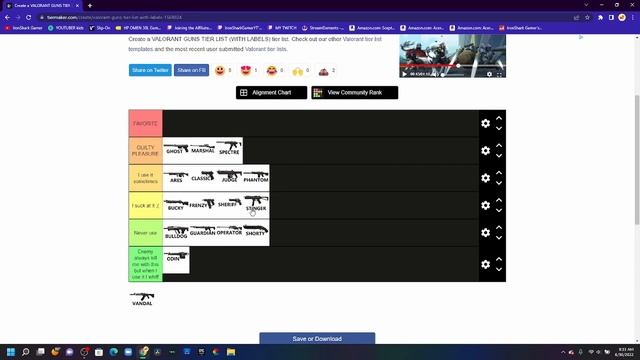Viewport: 640px width, 360px height.
Task: Open File Explorer from the taskbar
Action: (231, 352)
